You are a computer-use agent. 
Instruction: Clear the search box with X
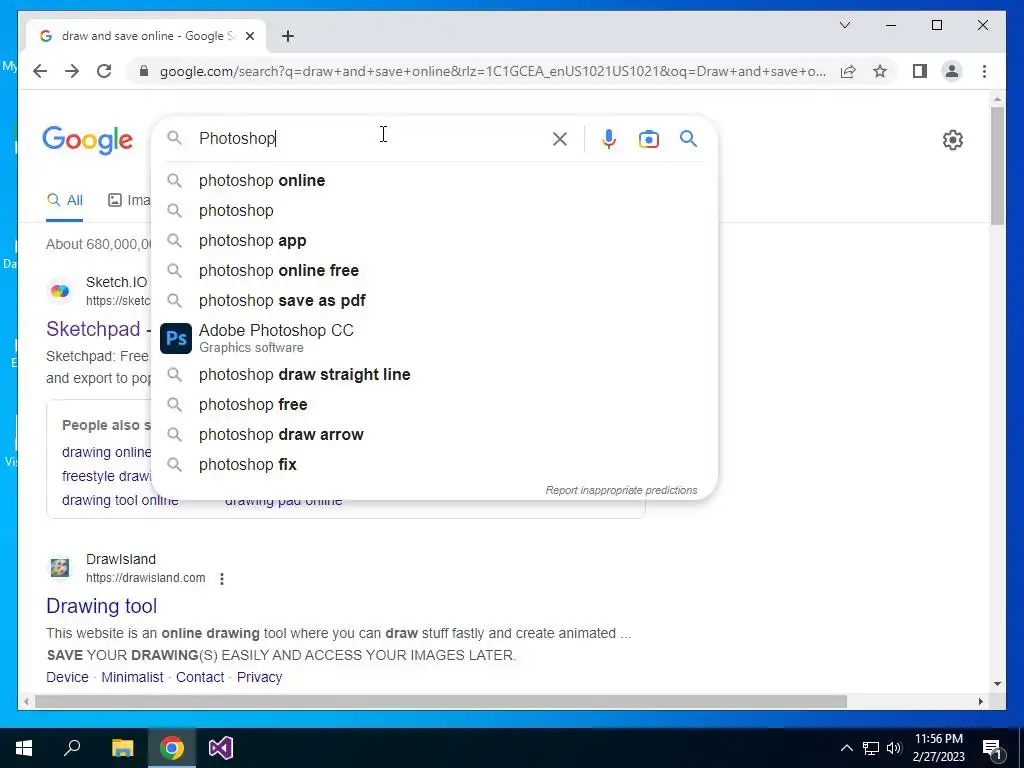[560, 138]
